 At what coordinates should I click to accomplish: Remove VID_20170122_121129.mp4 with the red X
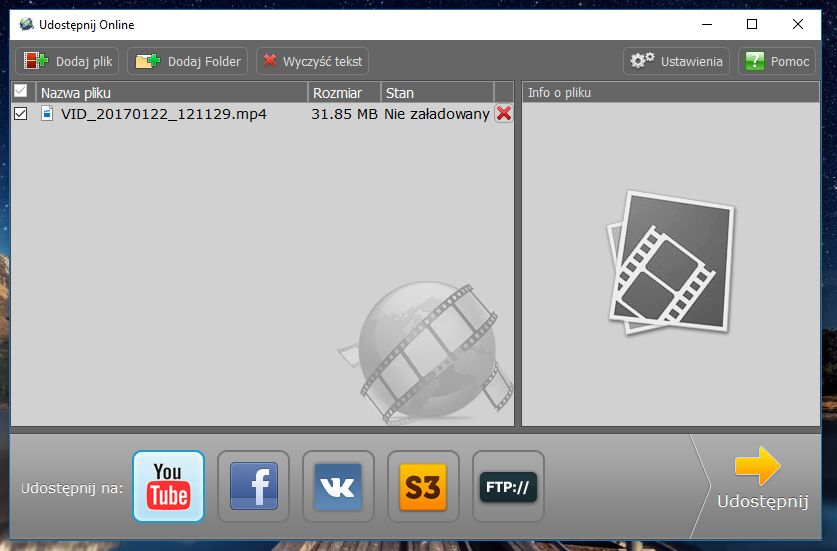pos(503,113)
